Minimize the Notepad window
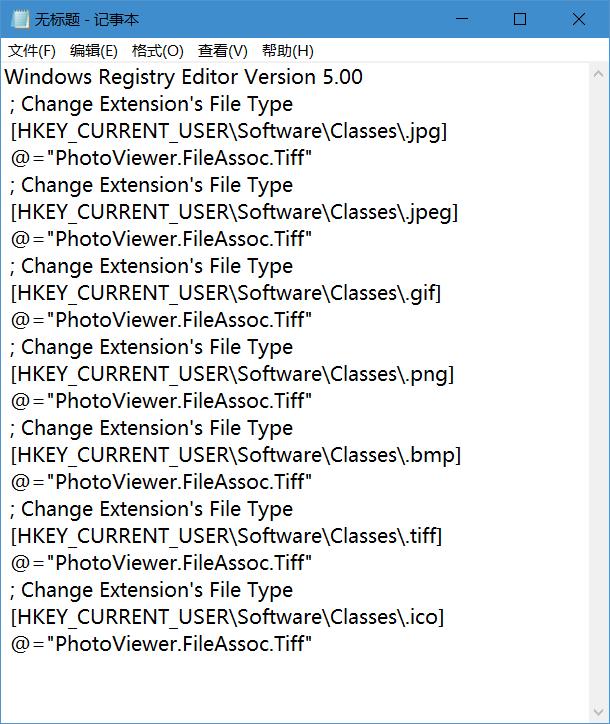The height and width of the screenshot is (724, 610). tap(460, 19)
